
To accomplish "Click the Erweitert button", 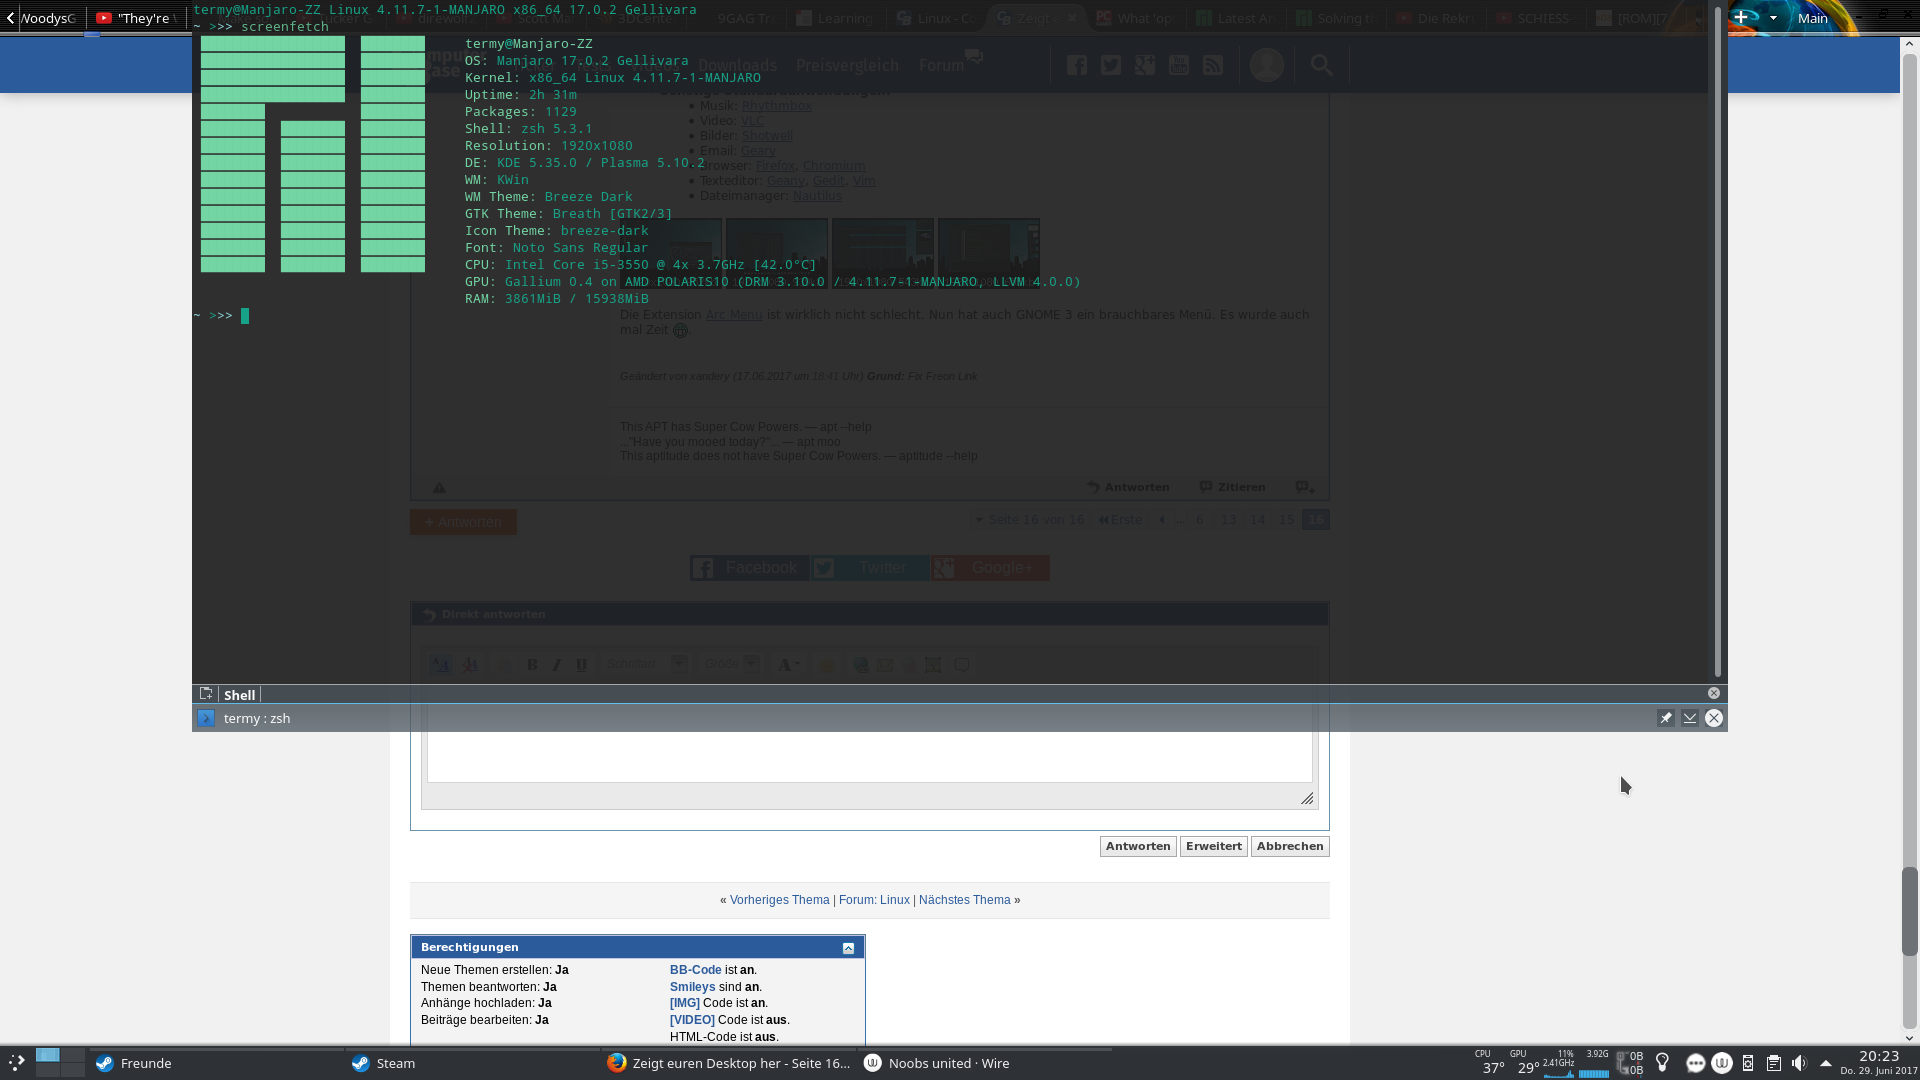I will pos(1213,846).
